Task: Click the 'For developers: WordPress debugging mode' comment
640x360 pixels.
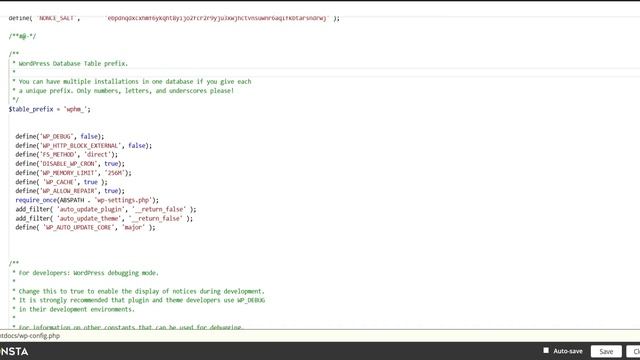Action: tap(85, 273)
